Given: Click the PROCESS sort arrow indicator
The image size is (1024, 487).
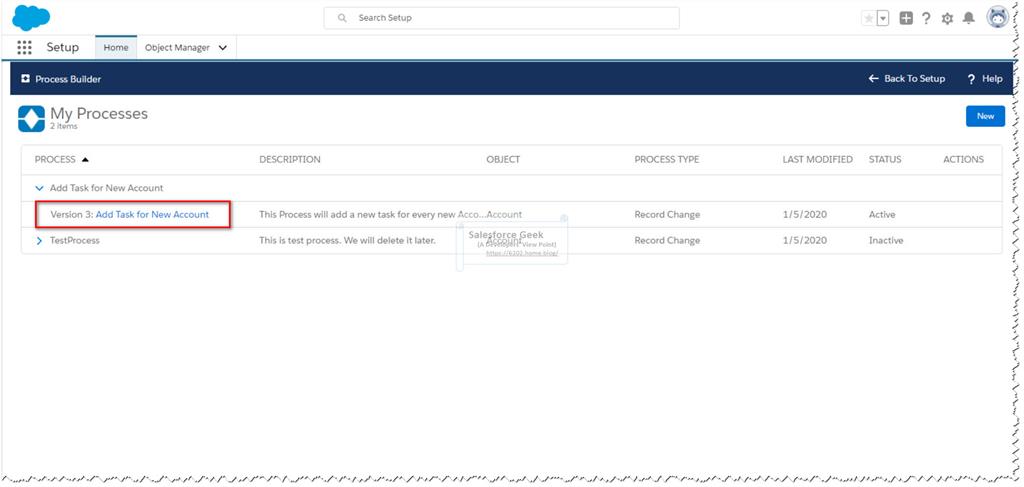Looking at the screenshot, I should (x=85, y=160).
